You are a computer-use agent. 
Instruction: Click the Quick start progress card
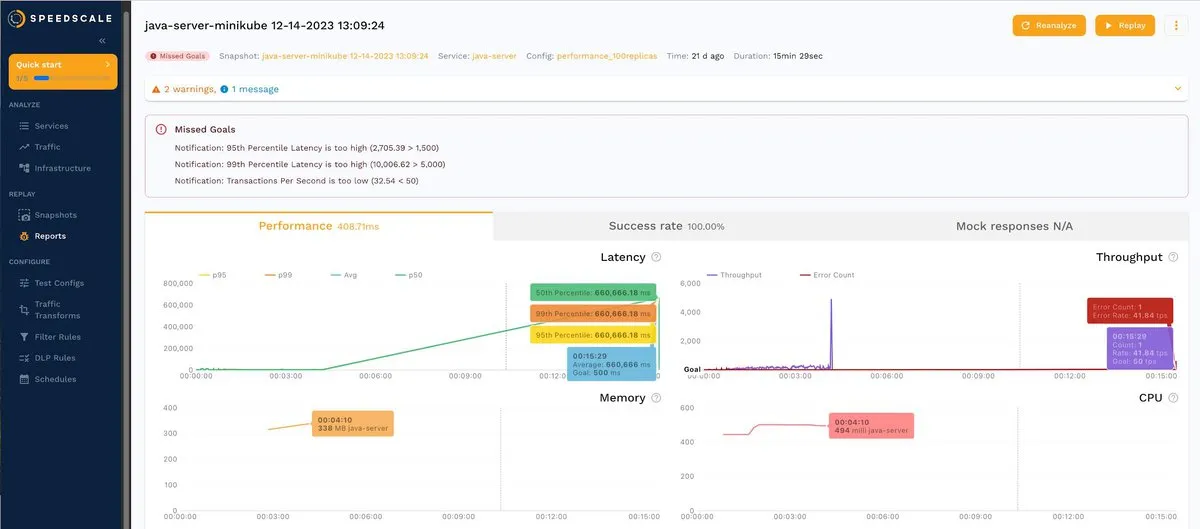pyautogui.click(x=63, y=70)
